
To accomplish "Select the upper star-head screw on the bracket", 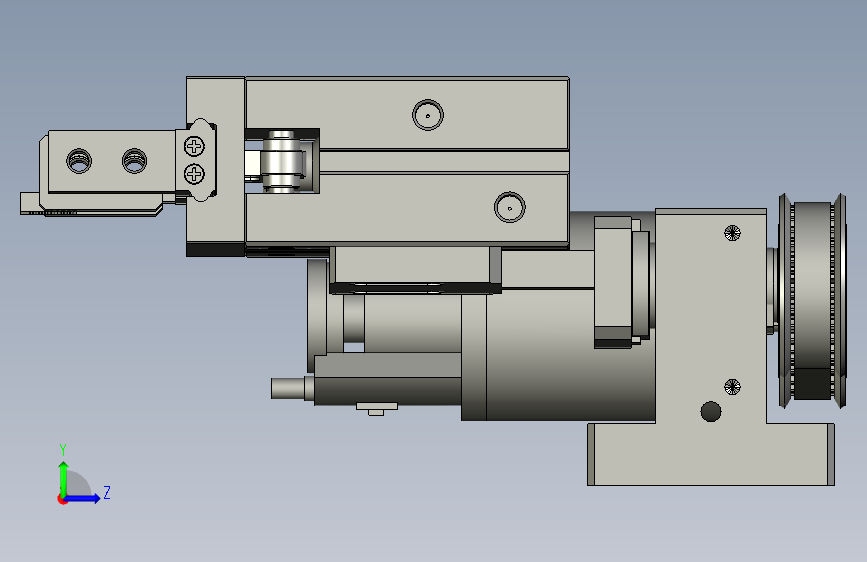I will [x=732, y=233].
